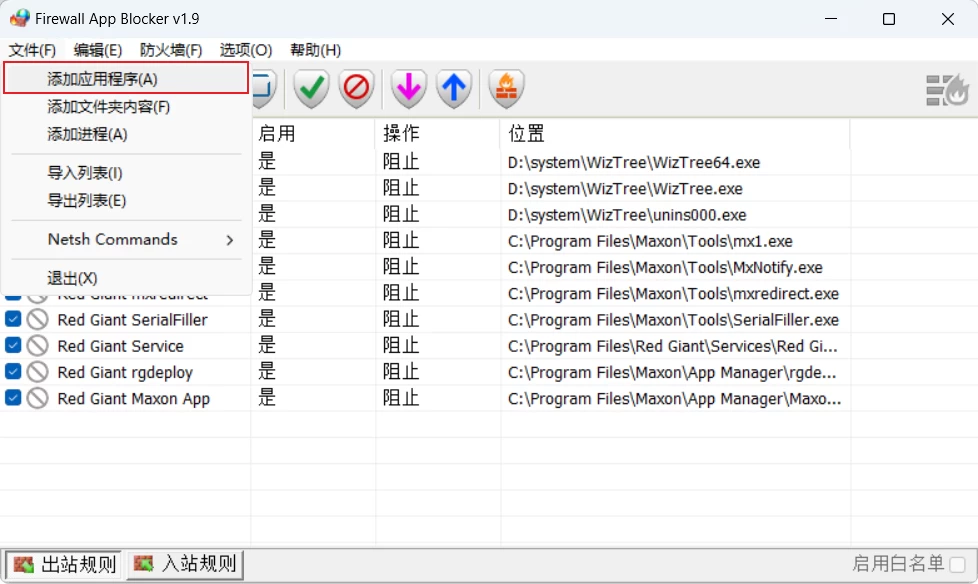Open the 选项(O) menu

pos(246,50)
